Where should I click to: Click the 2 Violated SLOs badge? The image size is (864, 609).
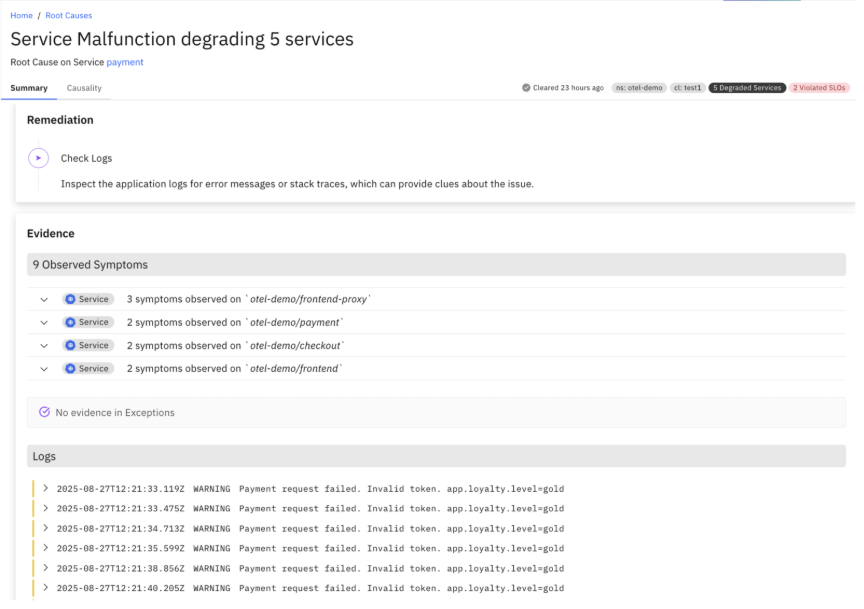pos(819,88)
